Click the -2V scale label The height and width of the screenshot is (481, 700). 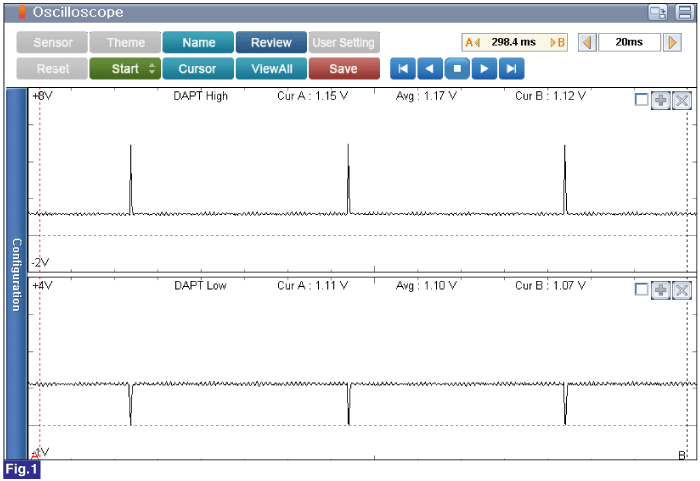click(41, 263)
